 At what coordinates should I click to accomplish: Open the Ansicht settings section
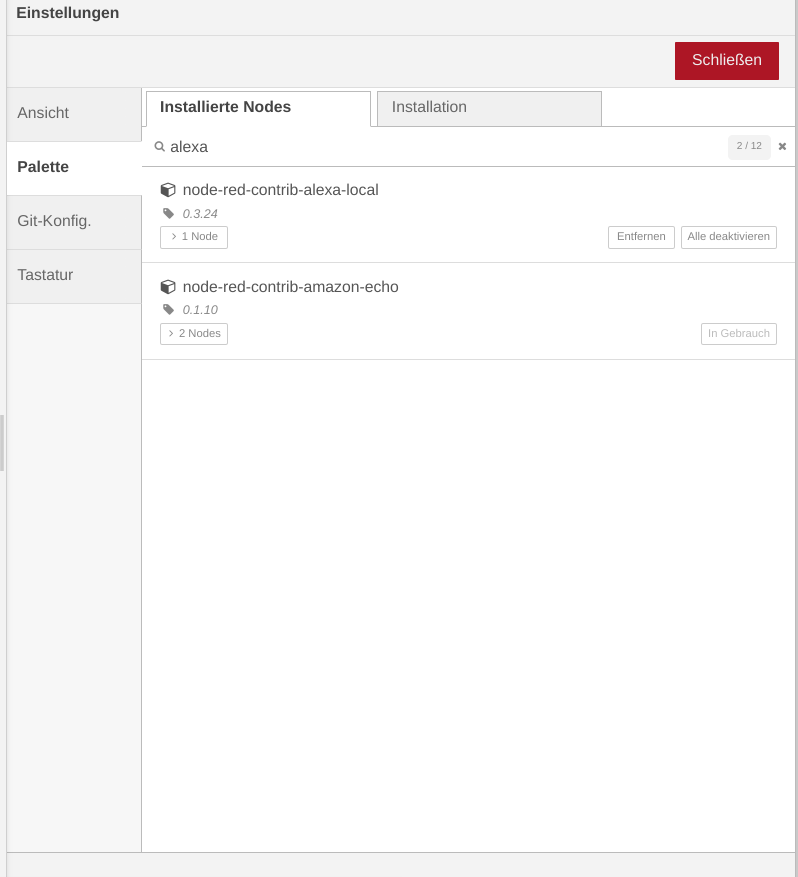[x=74, y=114]
